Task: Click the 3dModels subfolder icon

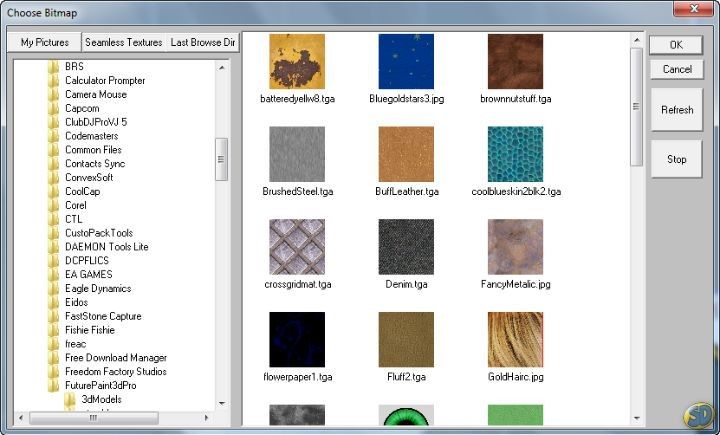Action: click(x=70, y=399)
